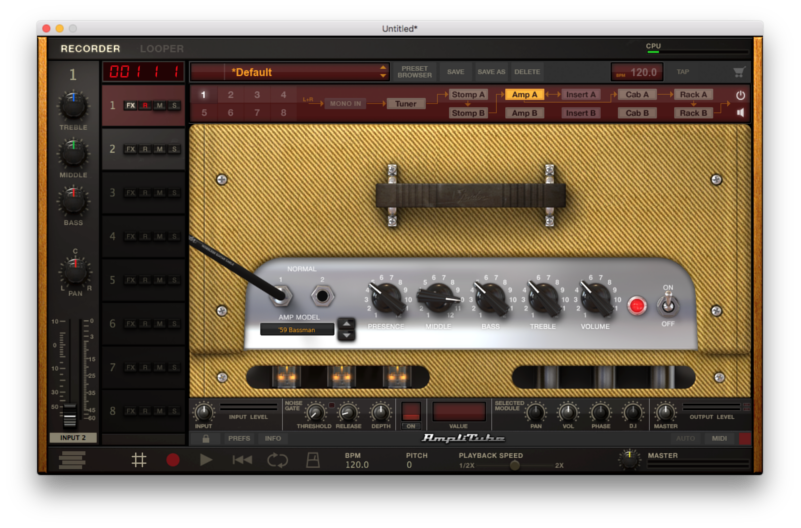
Task: Click the INPUT level knob
Action: pos(203,413)
